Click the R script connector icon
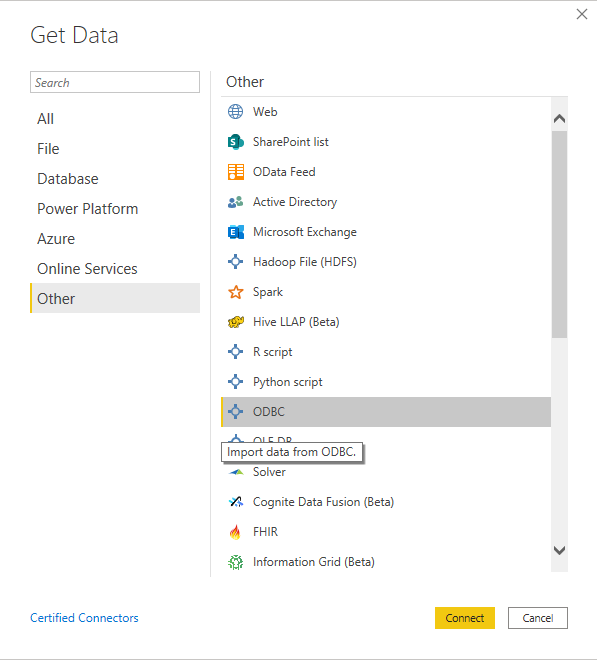The height and width of the screenshot is (663, 597). (236, 352)
